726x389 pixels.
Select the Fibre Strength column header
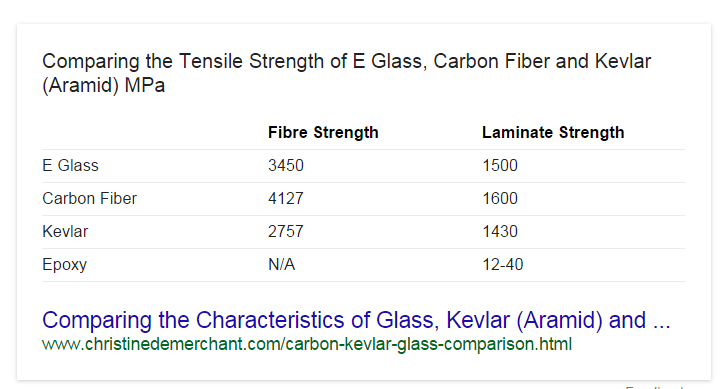pos(323,132)
